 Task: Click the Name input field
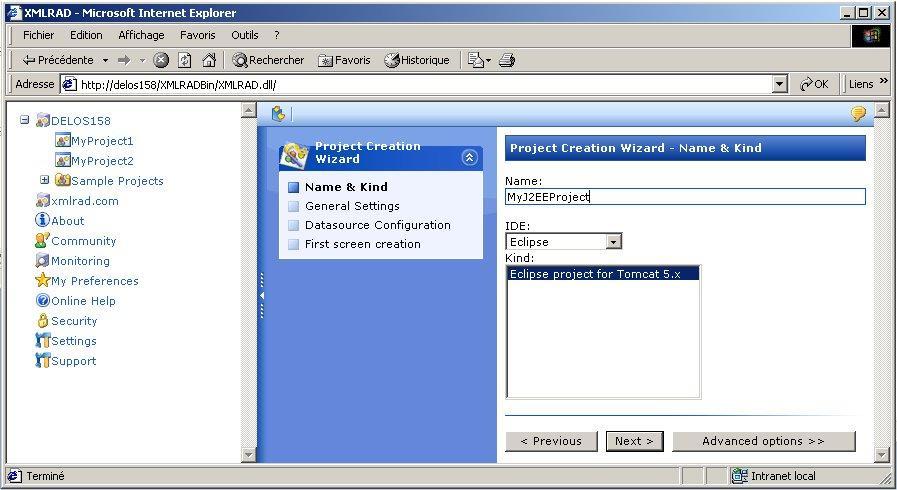685,197
